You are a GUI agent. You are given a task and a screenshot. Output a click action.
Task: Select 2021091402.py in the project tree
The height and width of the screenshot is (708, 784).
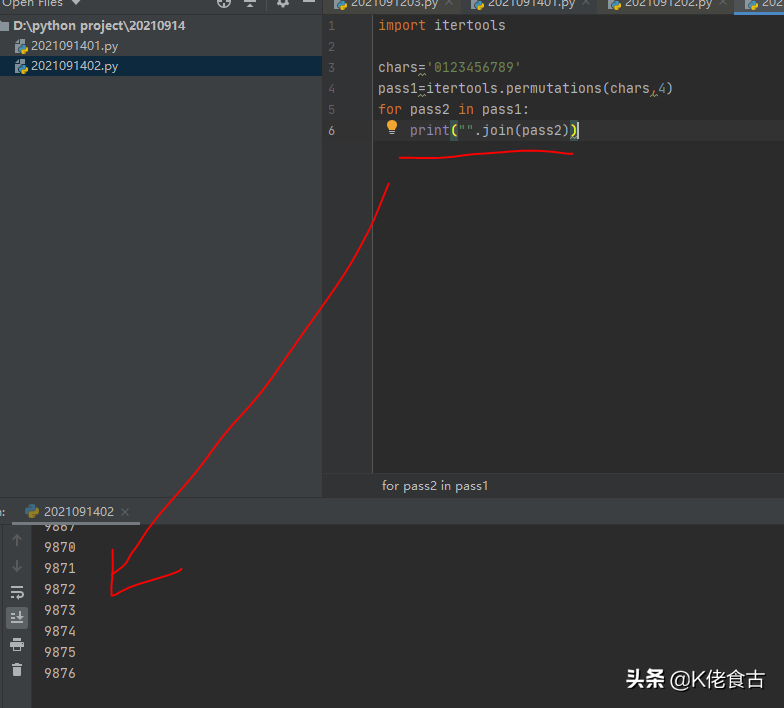[74, 66]
